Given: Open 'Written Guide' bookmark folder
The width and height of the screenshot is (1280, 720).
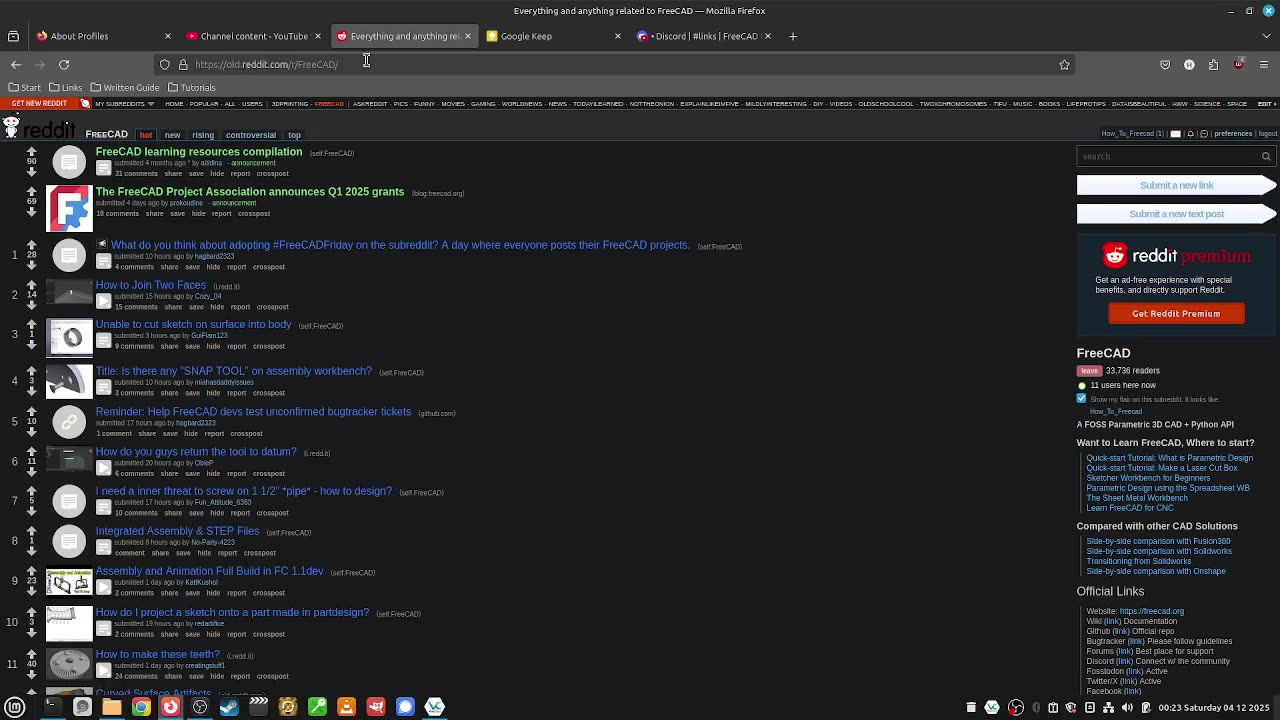Looking at the screenshot, I should (x=125, y=88).
